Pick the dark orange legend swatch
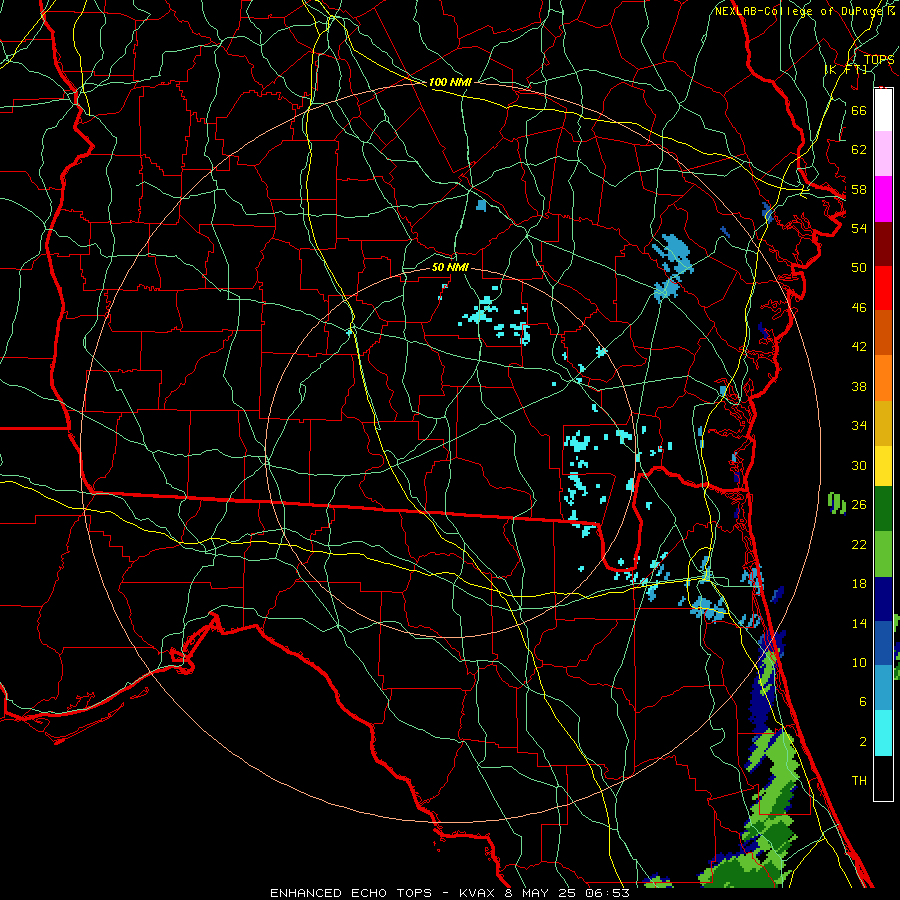 point(883,332)
